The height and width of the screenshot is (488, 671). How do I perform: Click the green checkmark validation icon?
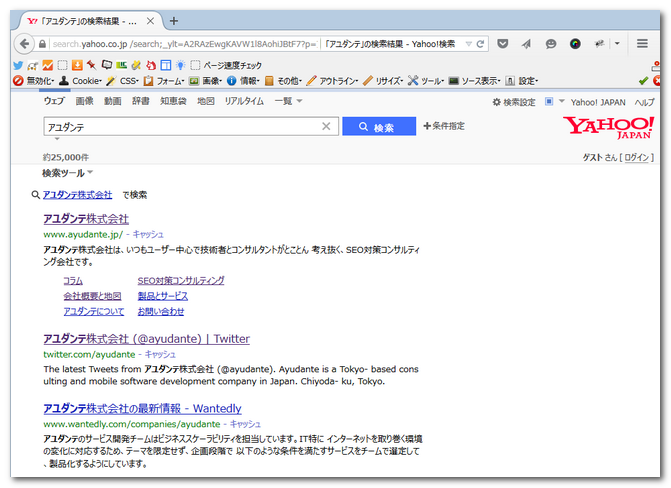pyautogui.click(x=643, y=80)
